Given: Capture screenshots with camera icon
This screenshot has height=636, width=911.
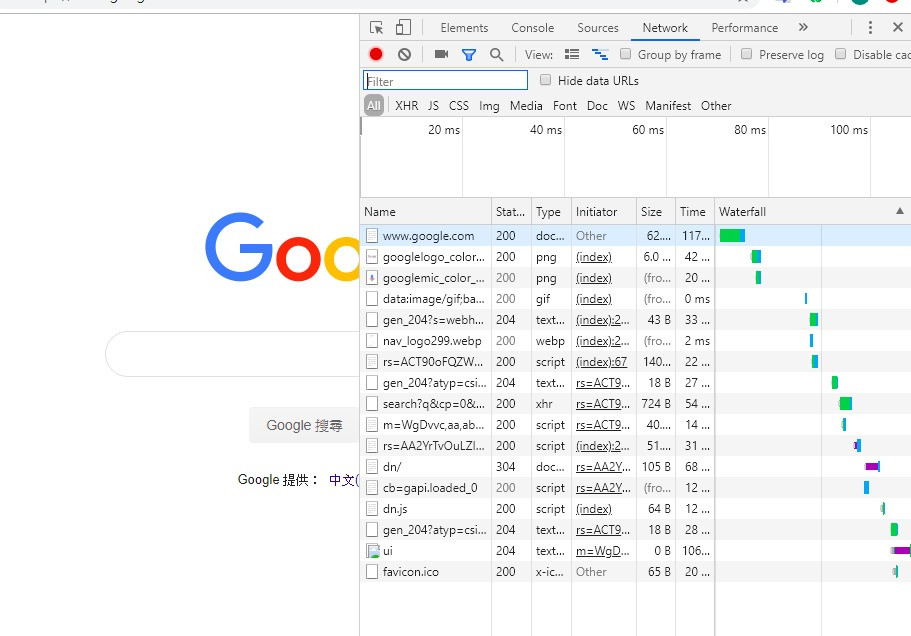Looking at the screenshot, I should click(x=442, y=54).
